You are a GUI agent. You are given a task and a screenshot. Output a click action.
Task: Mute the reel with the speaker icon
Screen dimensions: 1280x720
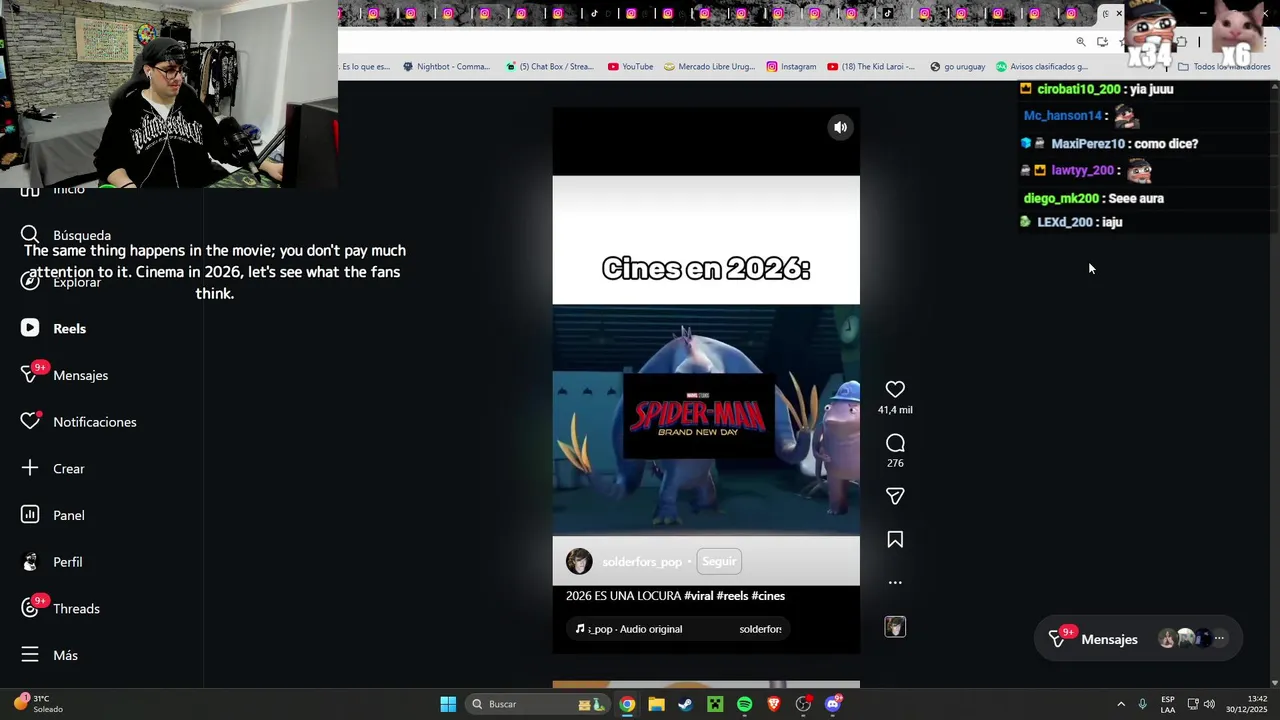click(x=840, y=127)
